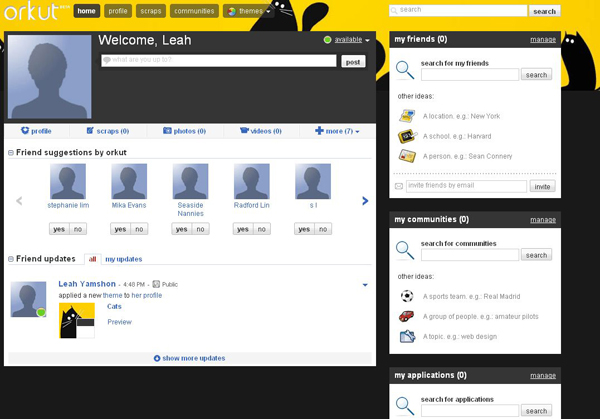600x419 pixels.
Task: Click the top site search field
Action: coord(458,10)
